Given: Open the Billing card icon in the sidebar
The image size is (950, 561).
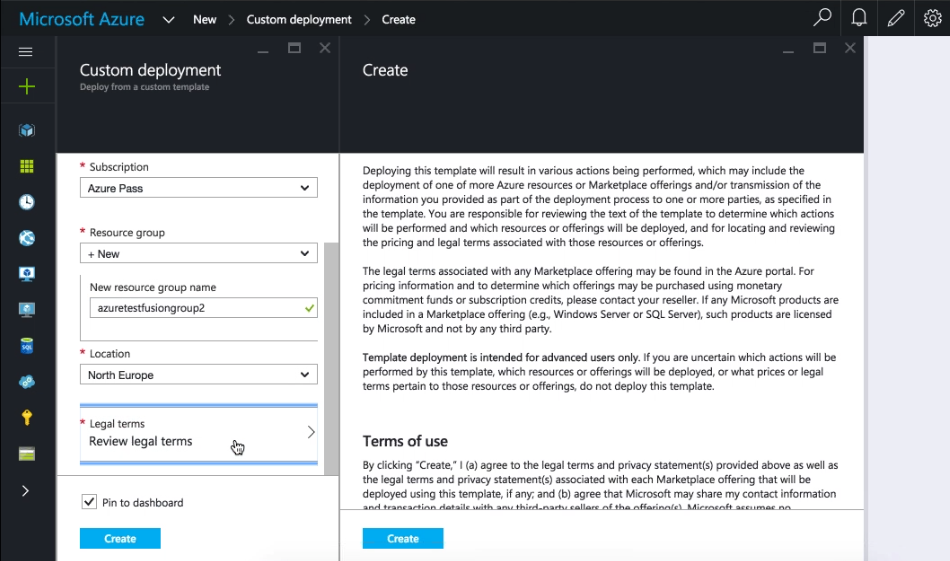Looking at the screenshot, I should pos(27,454).
